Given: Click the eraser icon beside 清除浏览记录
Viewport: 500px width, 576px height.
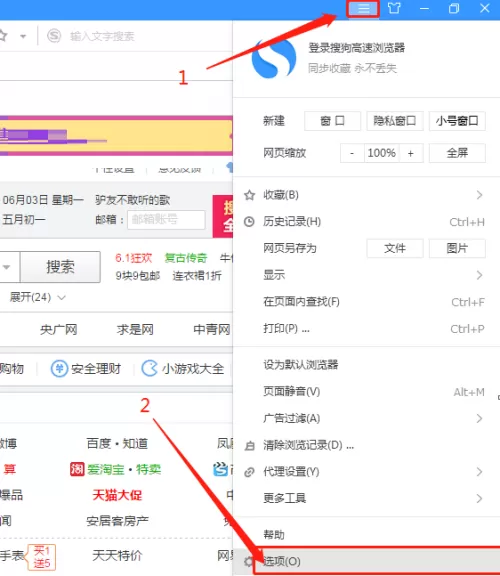Looking at the screenshot, I should 250,446.
